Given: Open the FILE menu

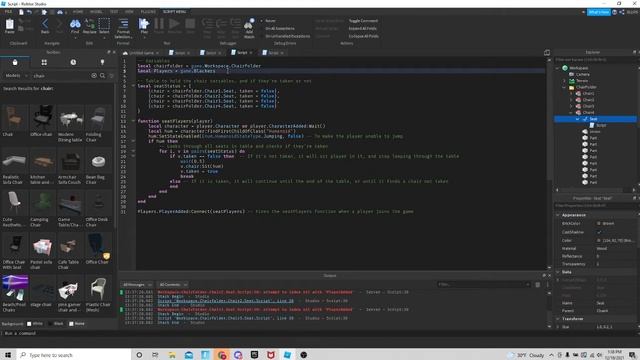Looking at the screenshot, I should 8,12.
